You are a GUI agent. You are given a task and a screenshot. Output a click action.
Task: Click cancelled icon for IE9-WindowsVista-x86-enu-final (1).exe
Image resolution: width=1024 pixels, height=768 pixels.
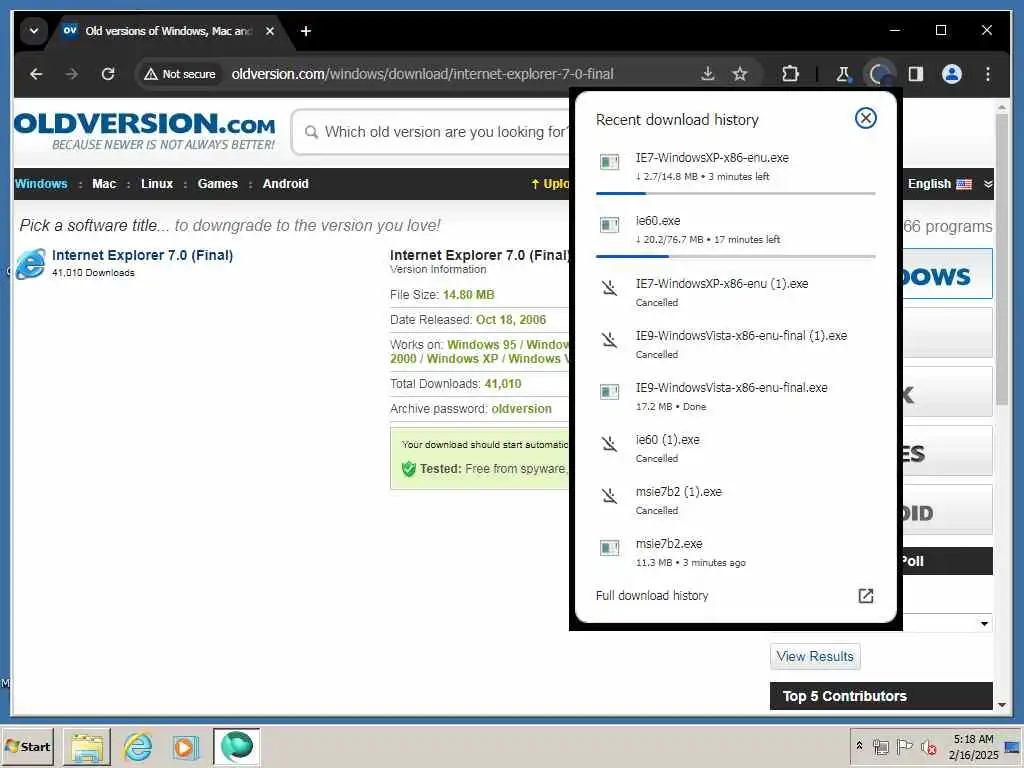[609, 340]
